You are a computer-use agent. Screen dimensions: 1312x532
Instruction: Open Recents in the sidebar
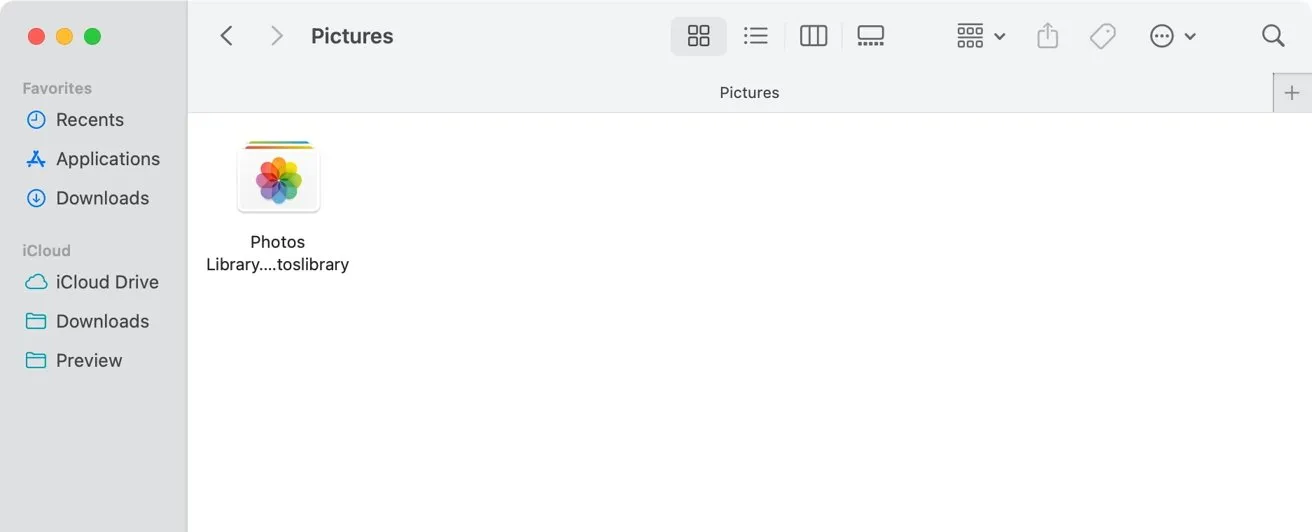[x=90, y=120]
